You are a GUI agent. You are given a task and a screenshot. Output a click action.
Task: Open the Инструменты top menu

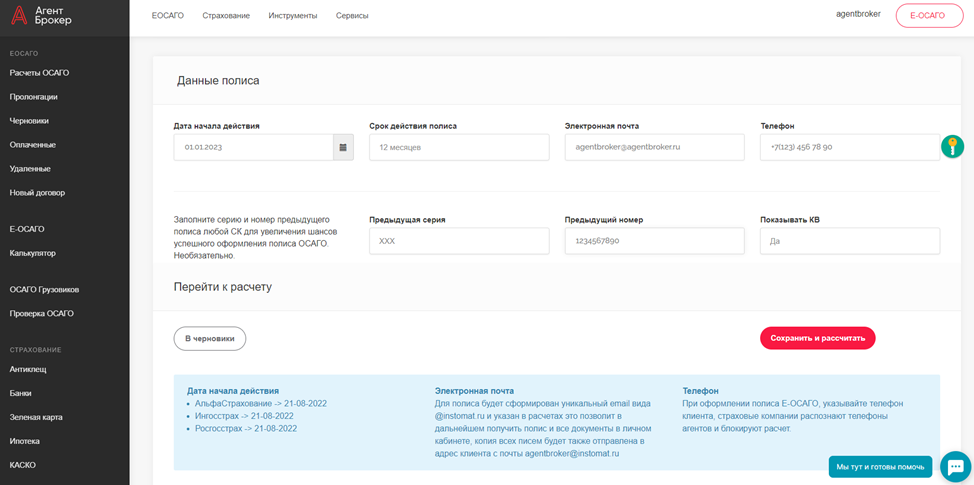coord(293,16)
